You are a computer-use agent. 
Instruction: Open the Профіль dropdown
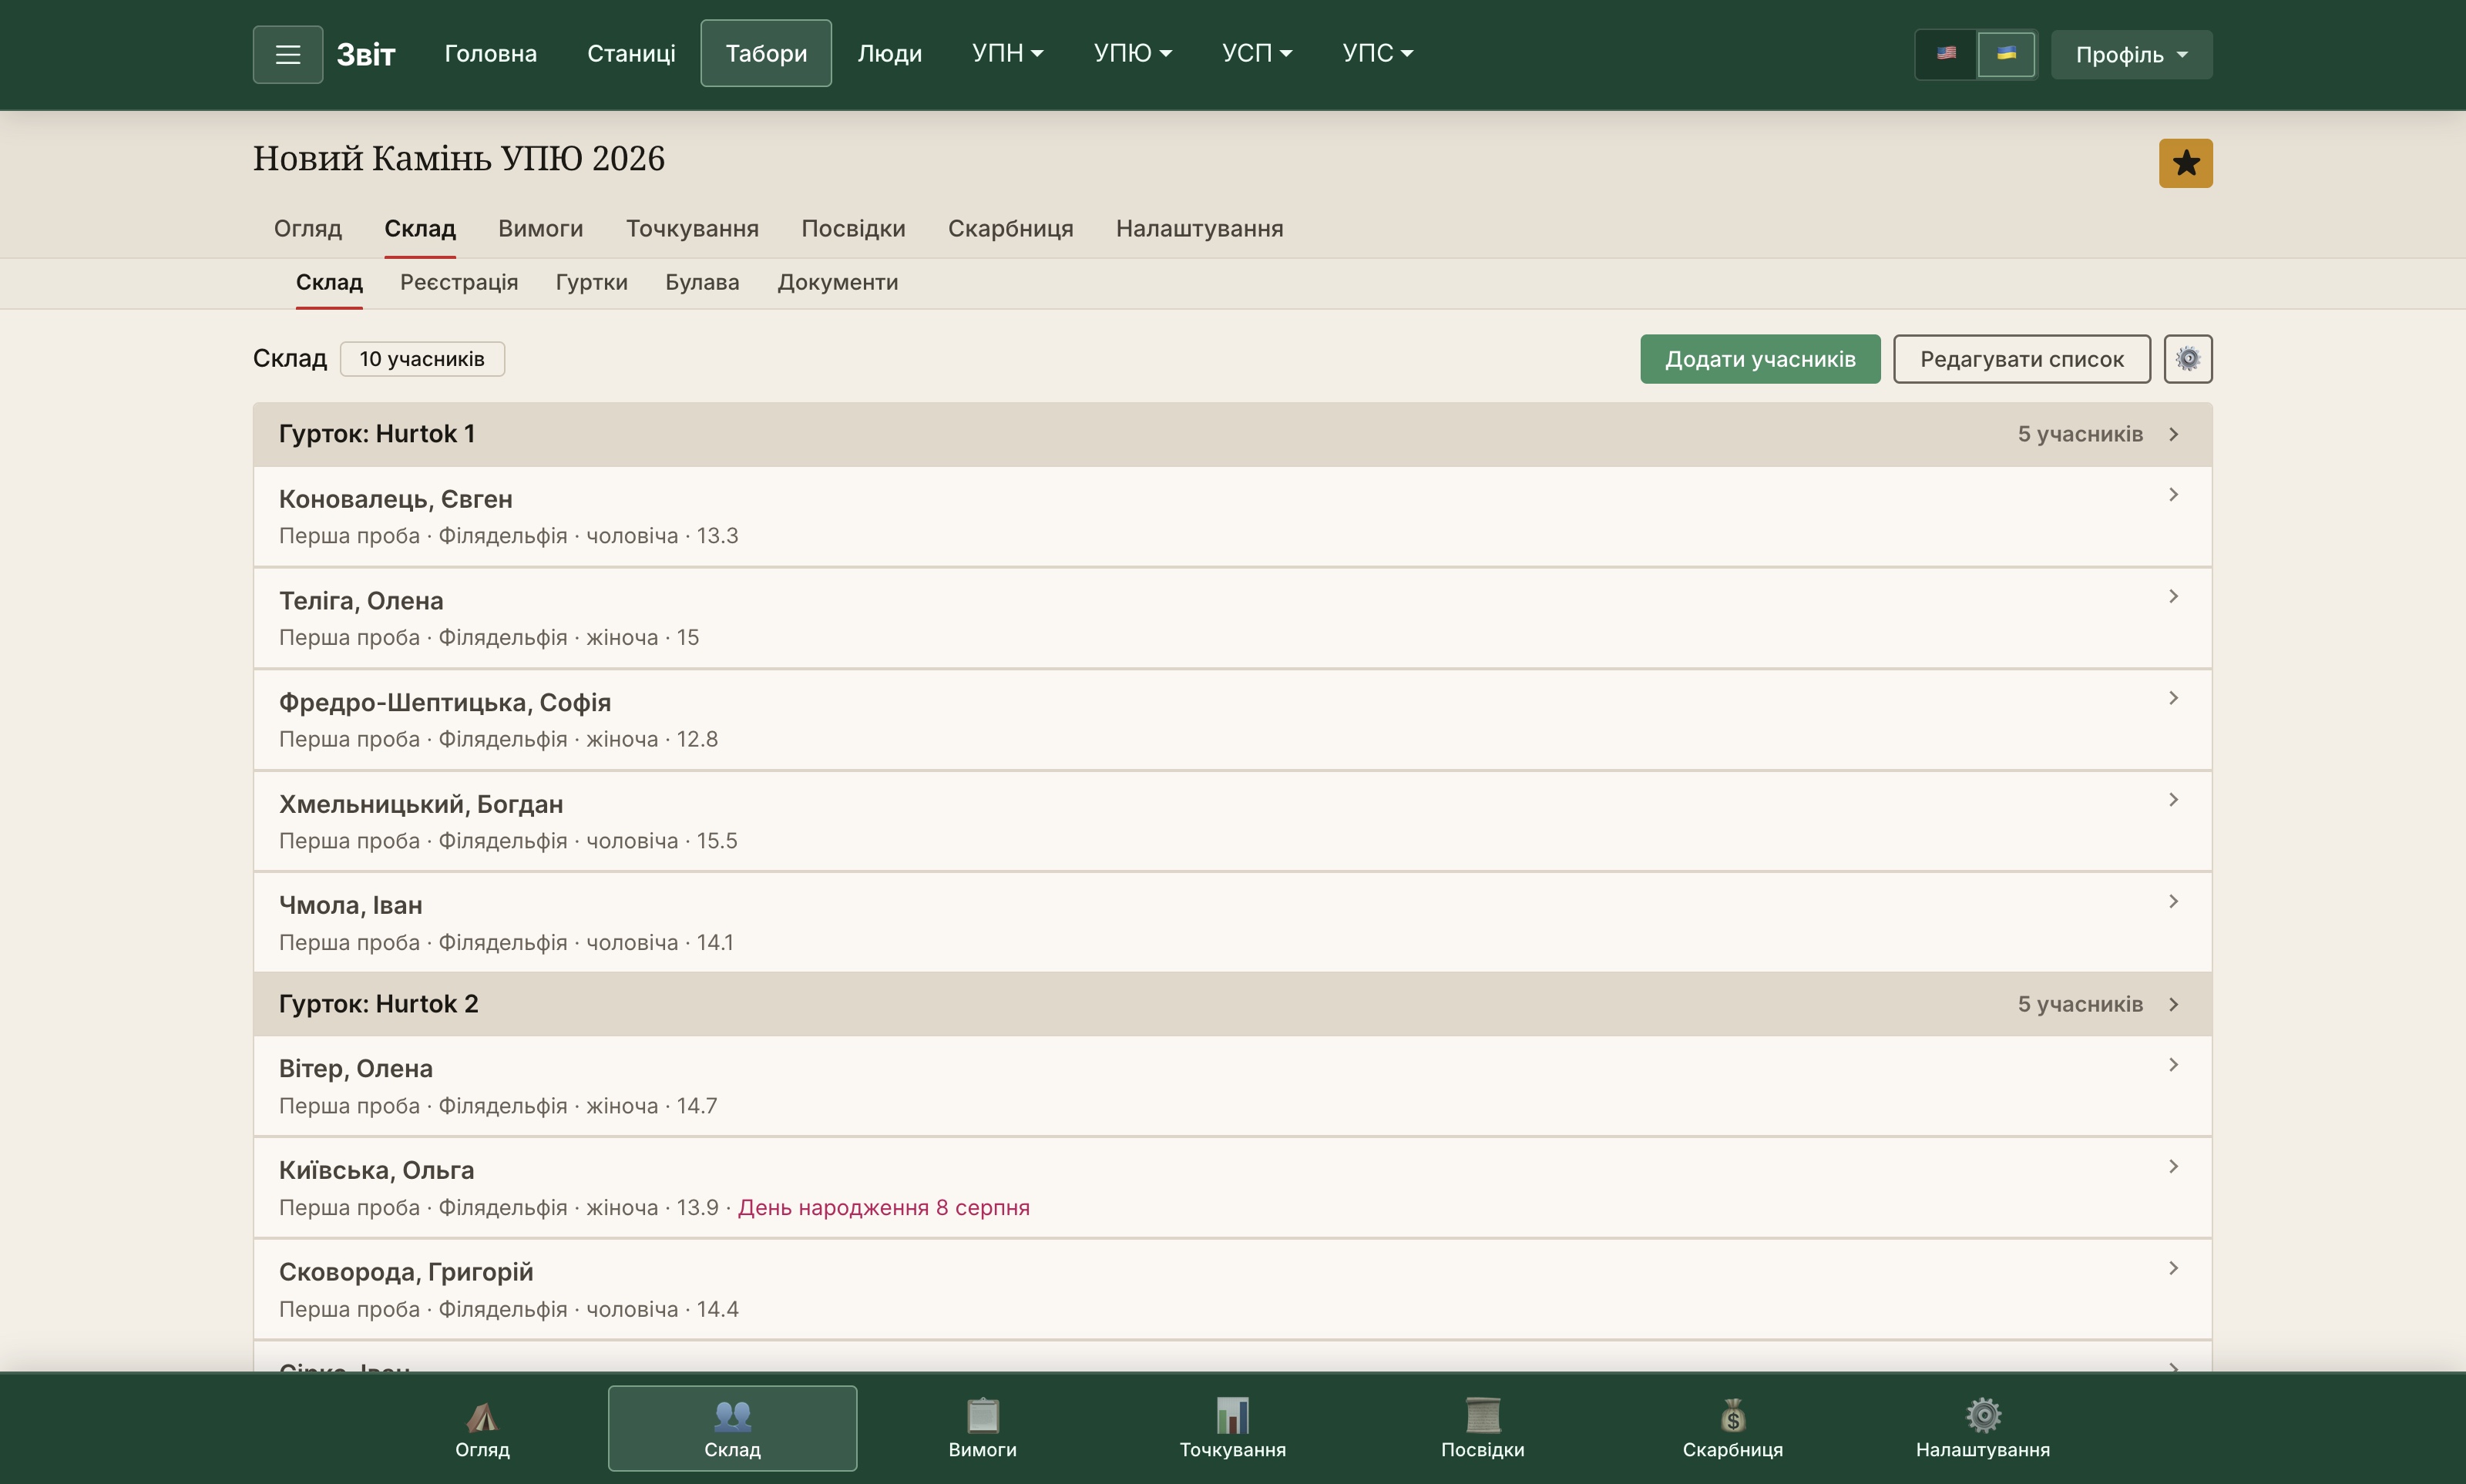tap(2131, 54)
